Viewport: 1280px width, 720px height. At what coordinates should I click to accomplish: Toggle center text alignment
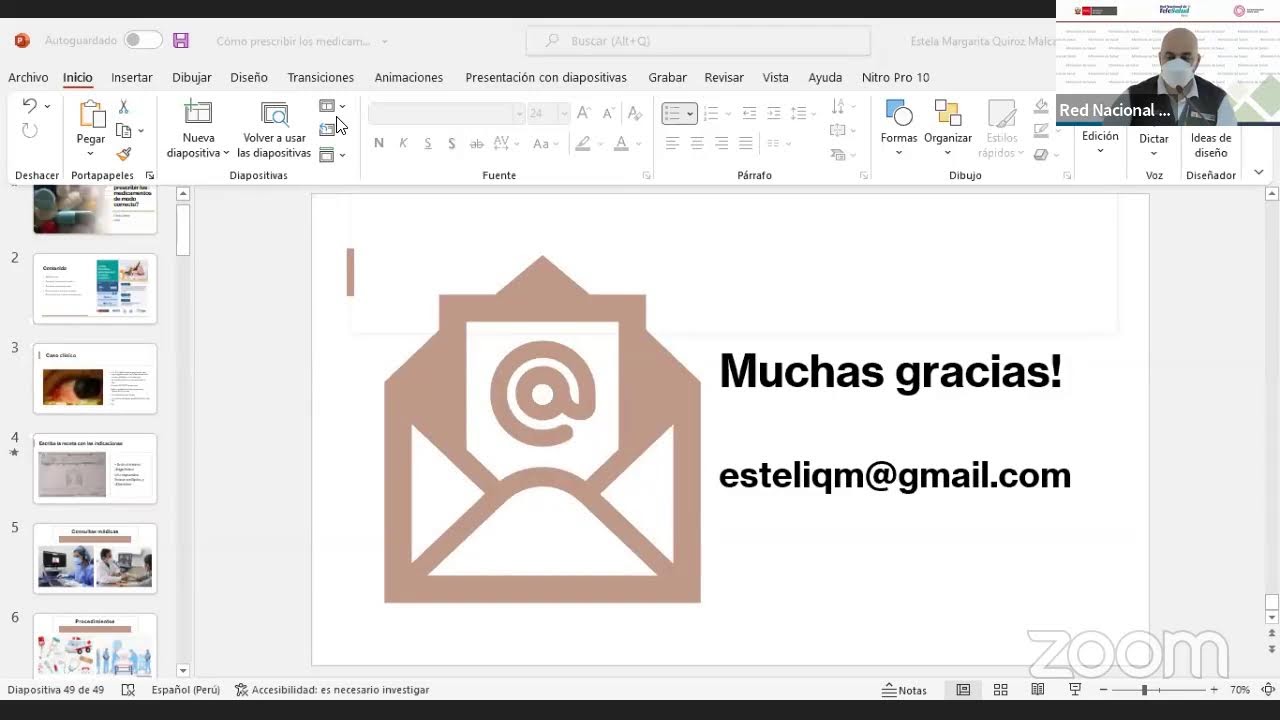(697, 143)
